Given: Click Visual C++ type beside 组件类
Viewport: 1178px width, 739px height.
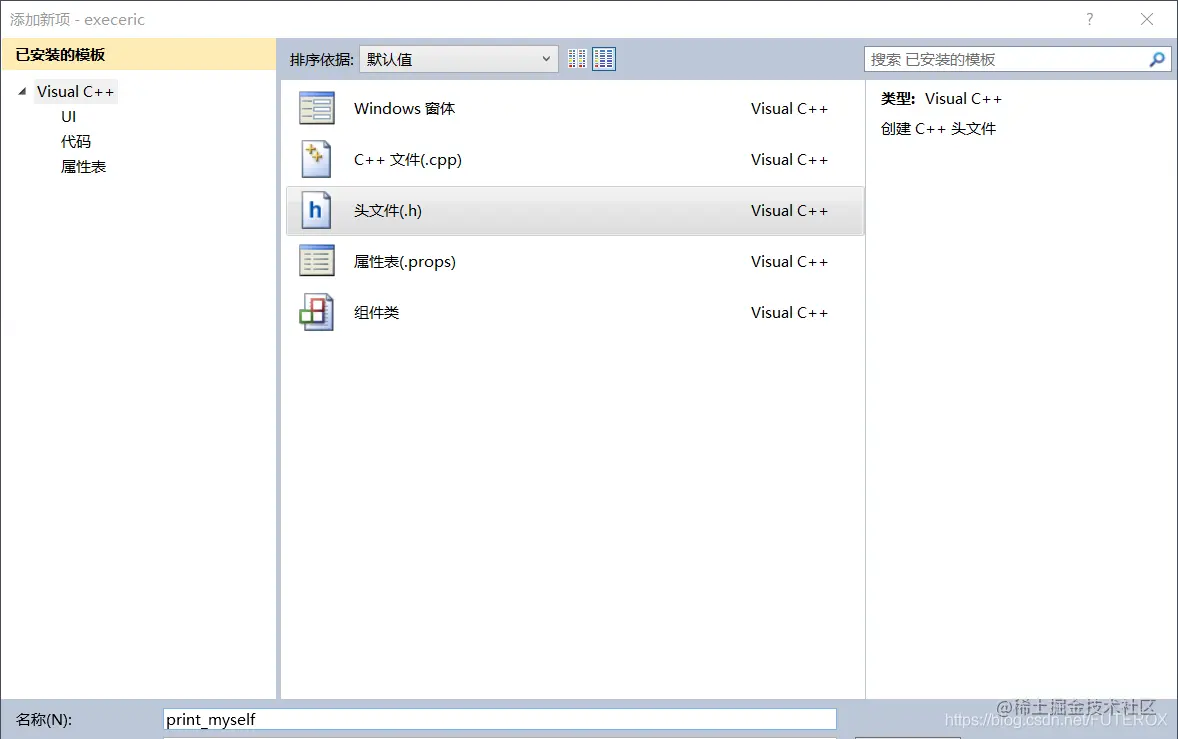Looking at the screenshot, I should point(789,312).
